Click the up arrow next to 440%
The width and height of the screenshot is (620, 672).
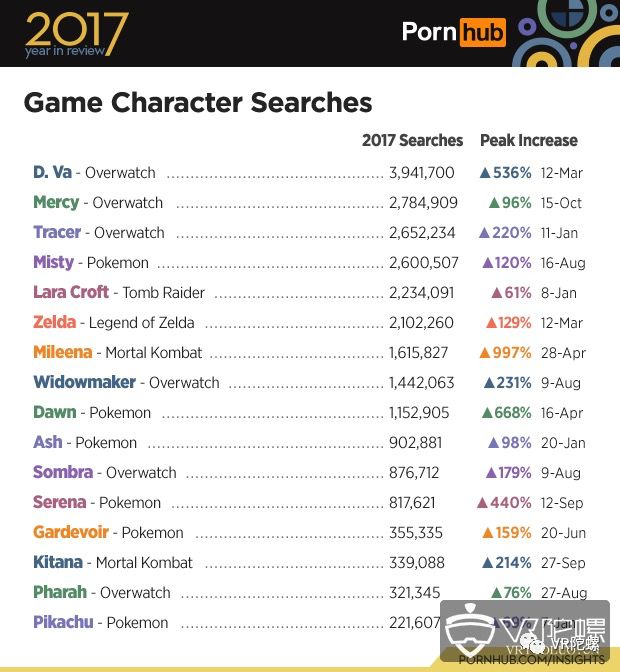484,503
